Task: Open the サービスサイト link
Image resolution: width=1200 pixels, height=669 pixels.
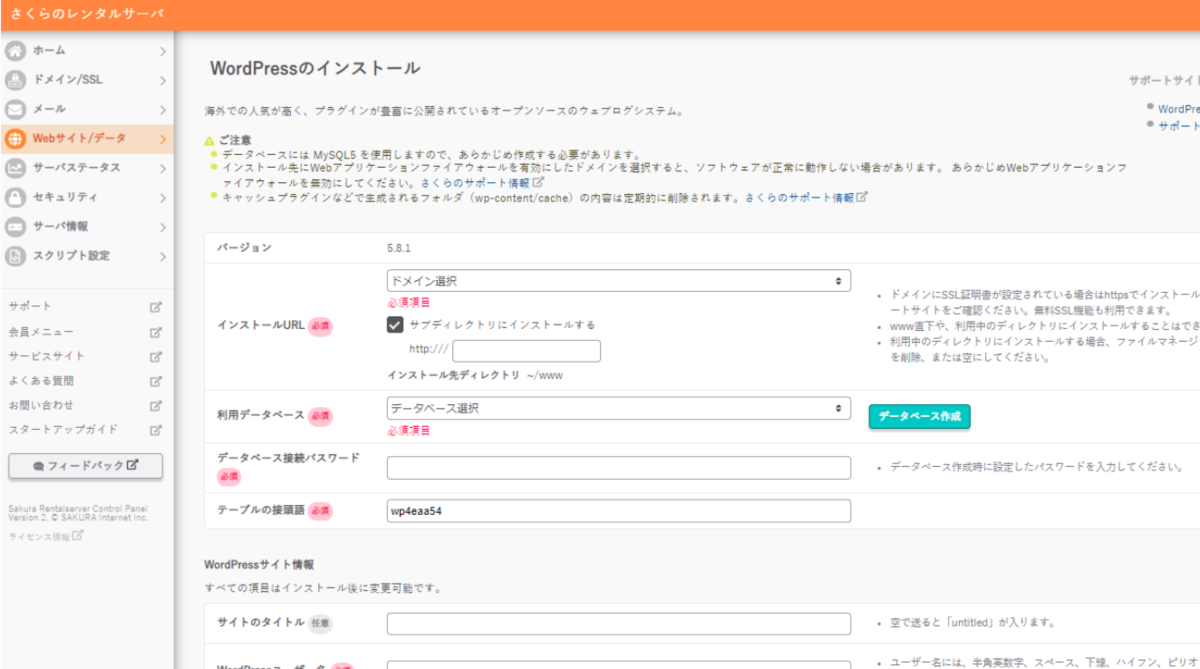Action: click(46, 356)
